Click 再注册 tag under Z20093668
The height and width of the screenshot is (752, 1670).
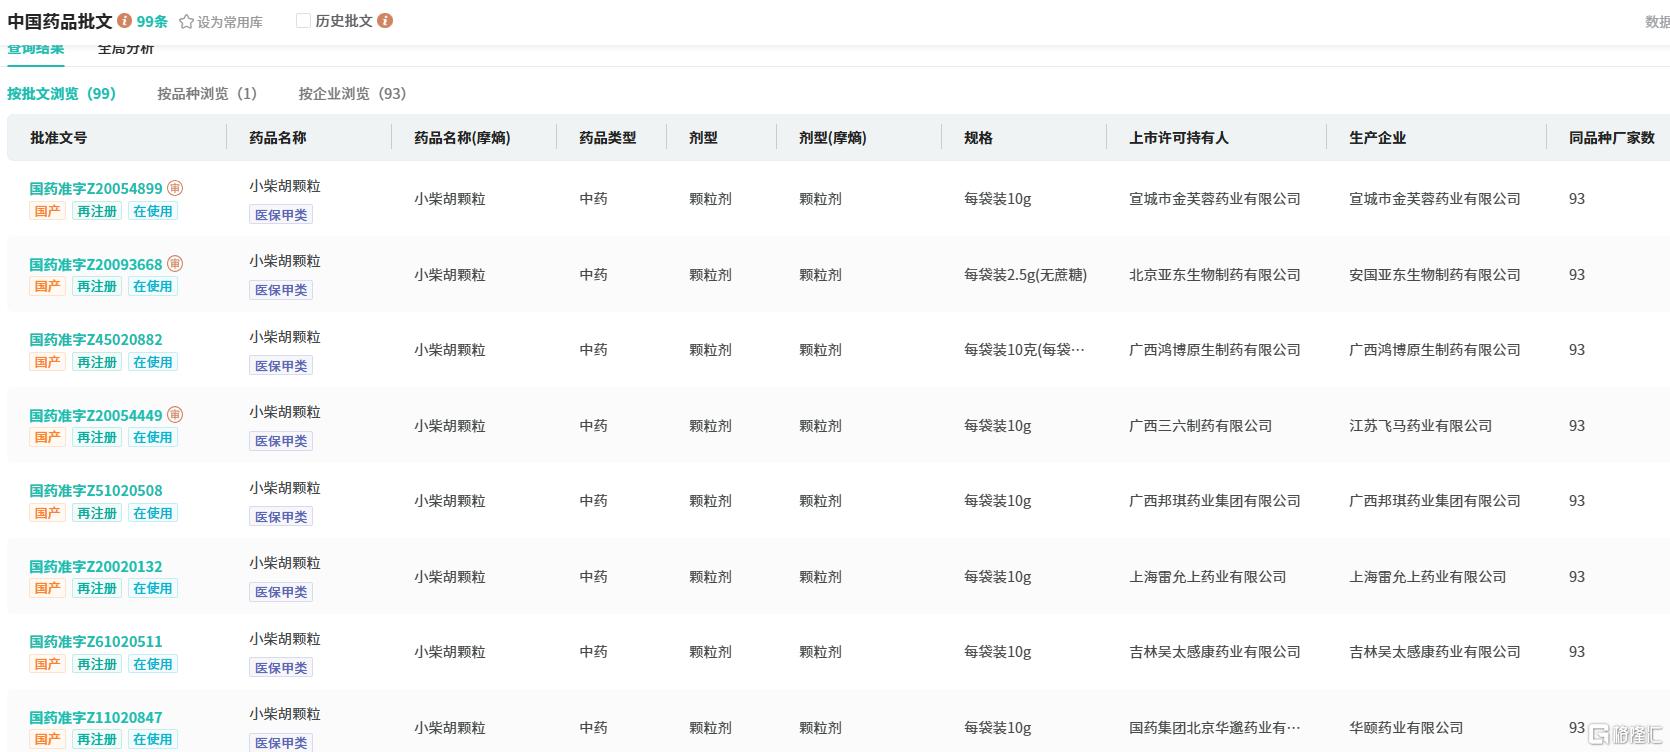[x=97, y=286]
